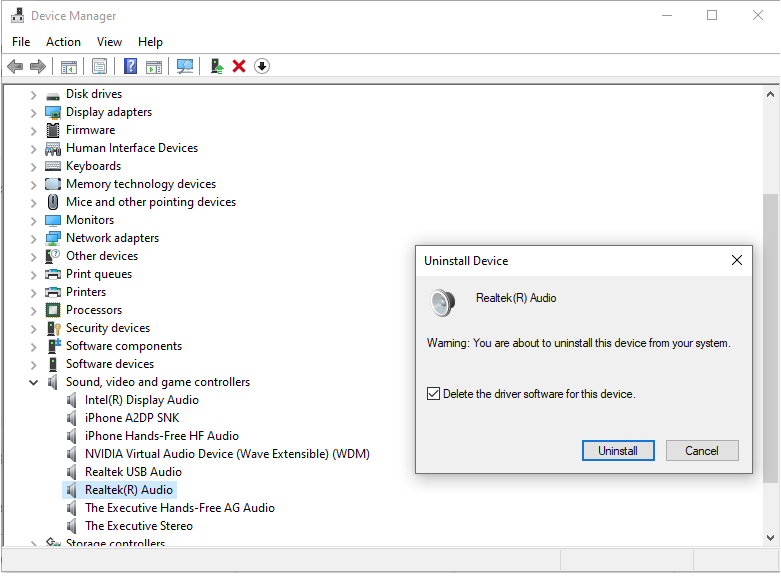Click the red X Uninstall device icon
Image resolution: width=781 pixels, height=577 pixels.
(x=239, y=66)
